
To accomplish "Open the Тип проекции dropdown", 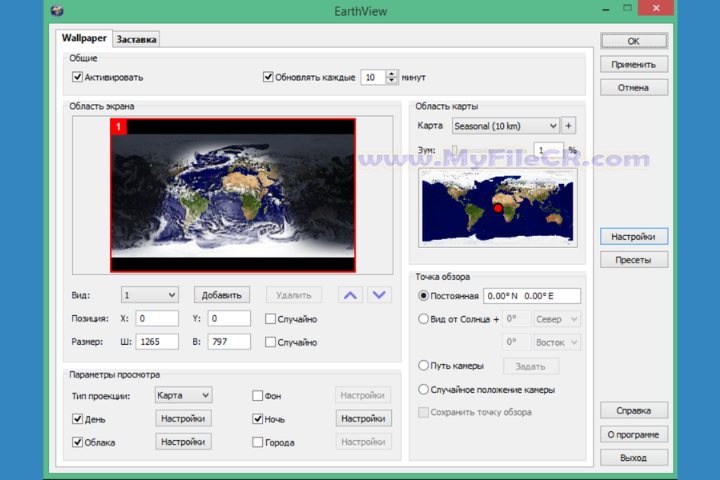I will click(x=183, y=395).
